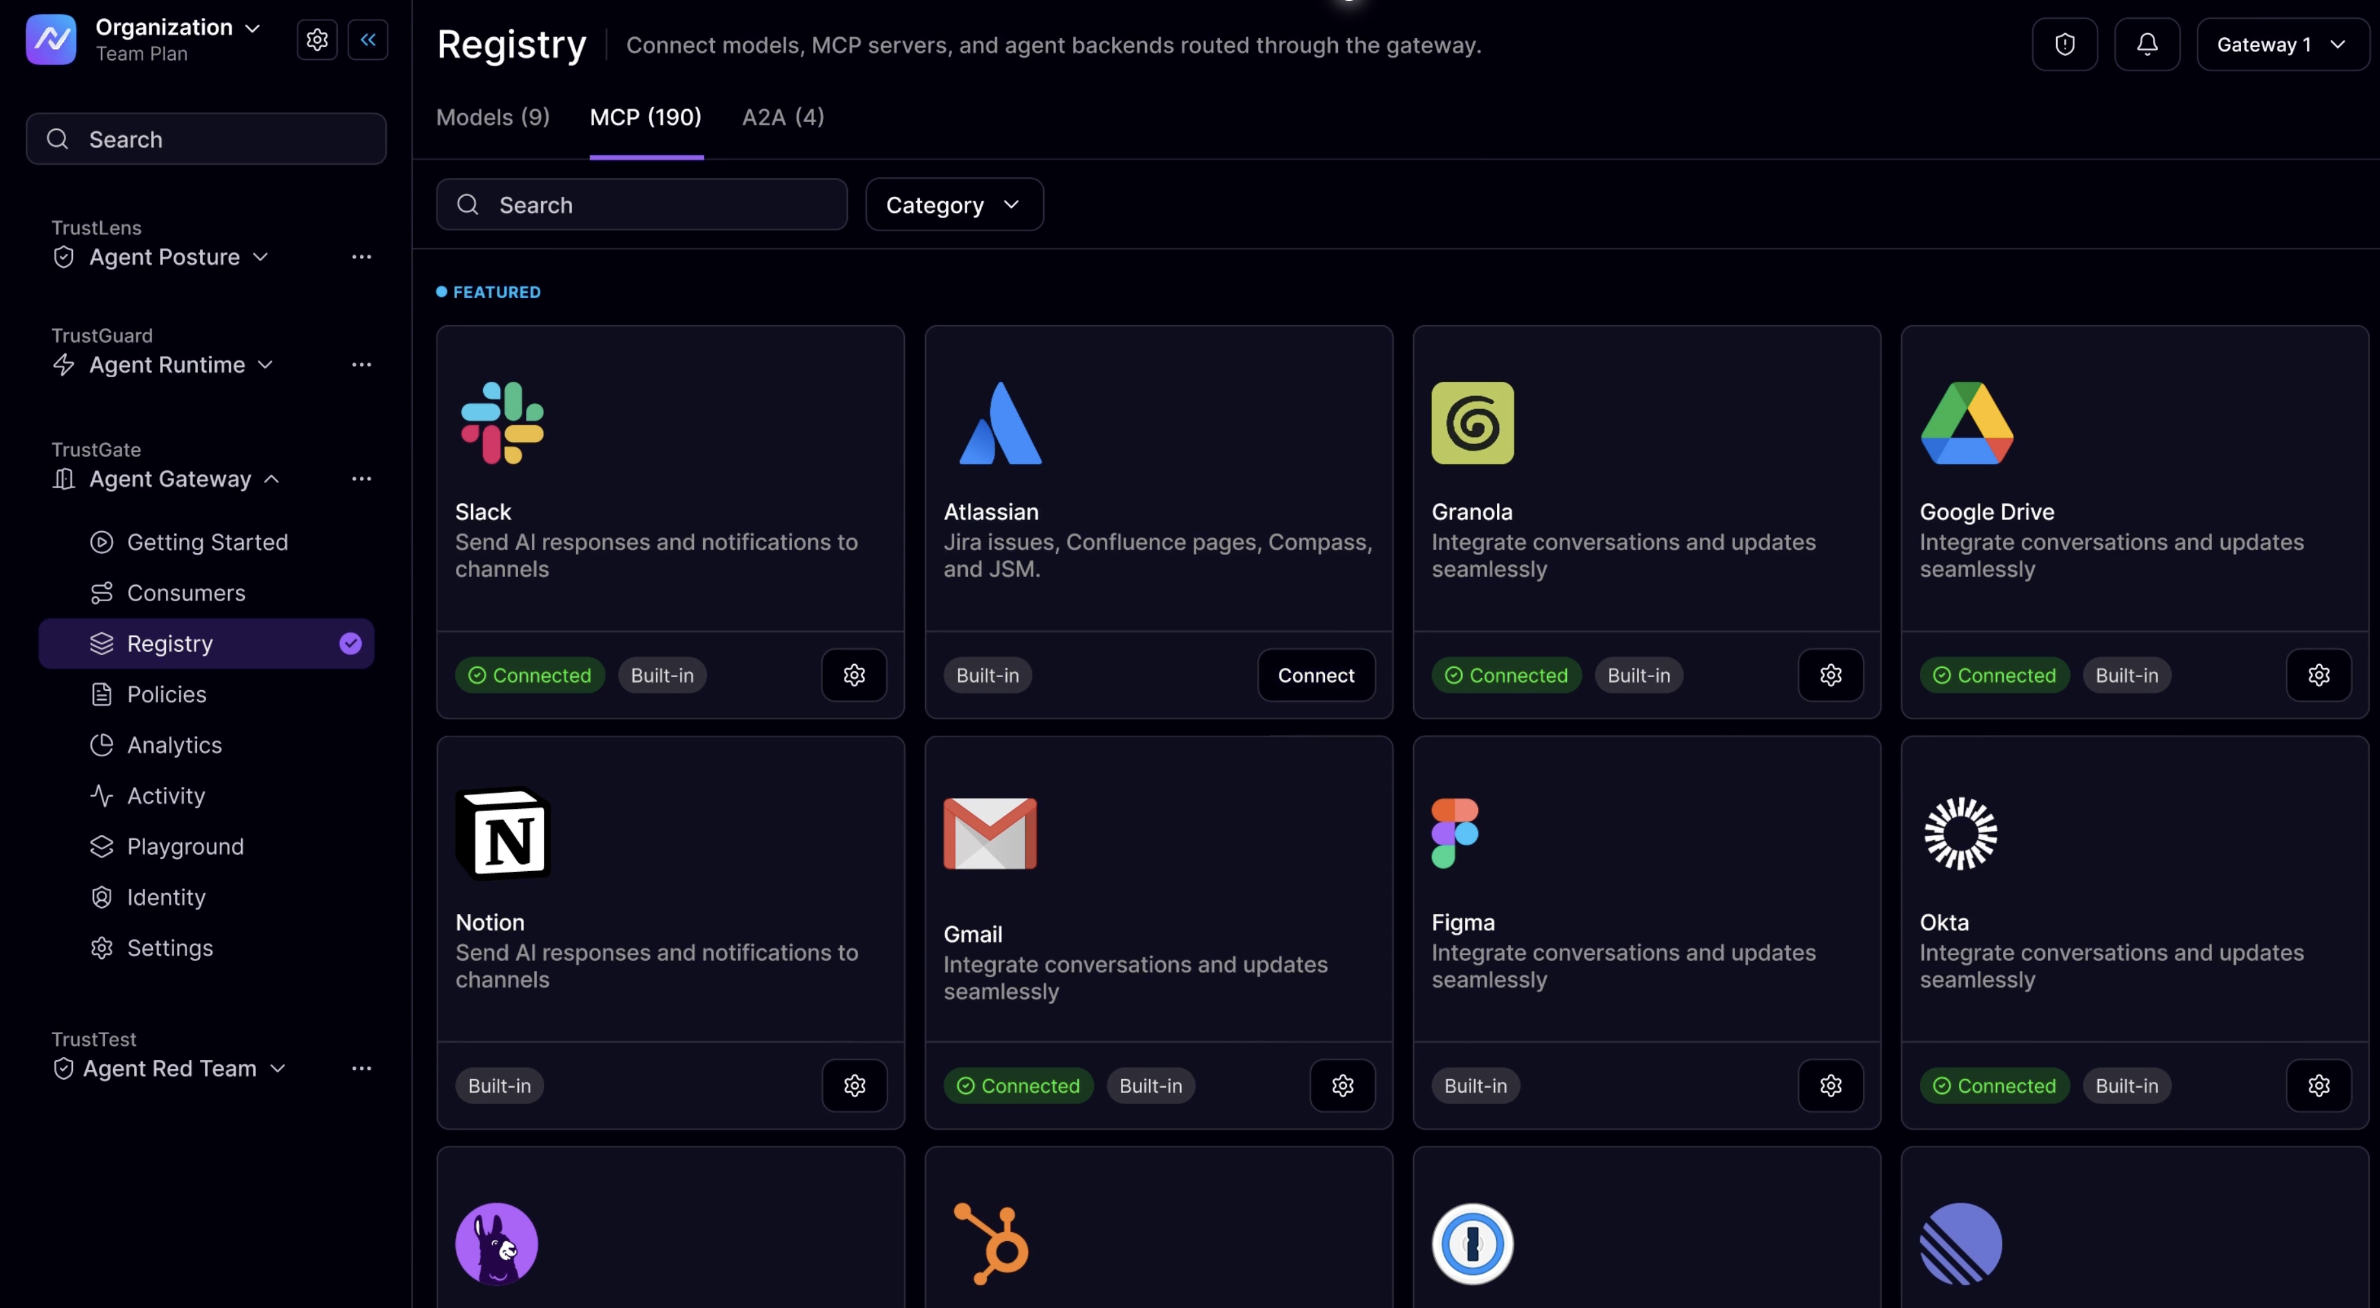Click the HubSpot logo icon
2380x1308 pixels.
991,1244
